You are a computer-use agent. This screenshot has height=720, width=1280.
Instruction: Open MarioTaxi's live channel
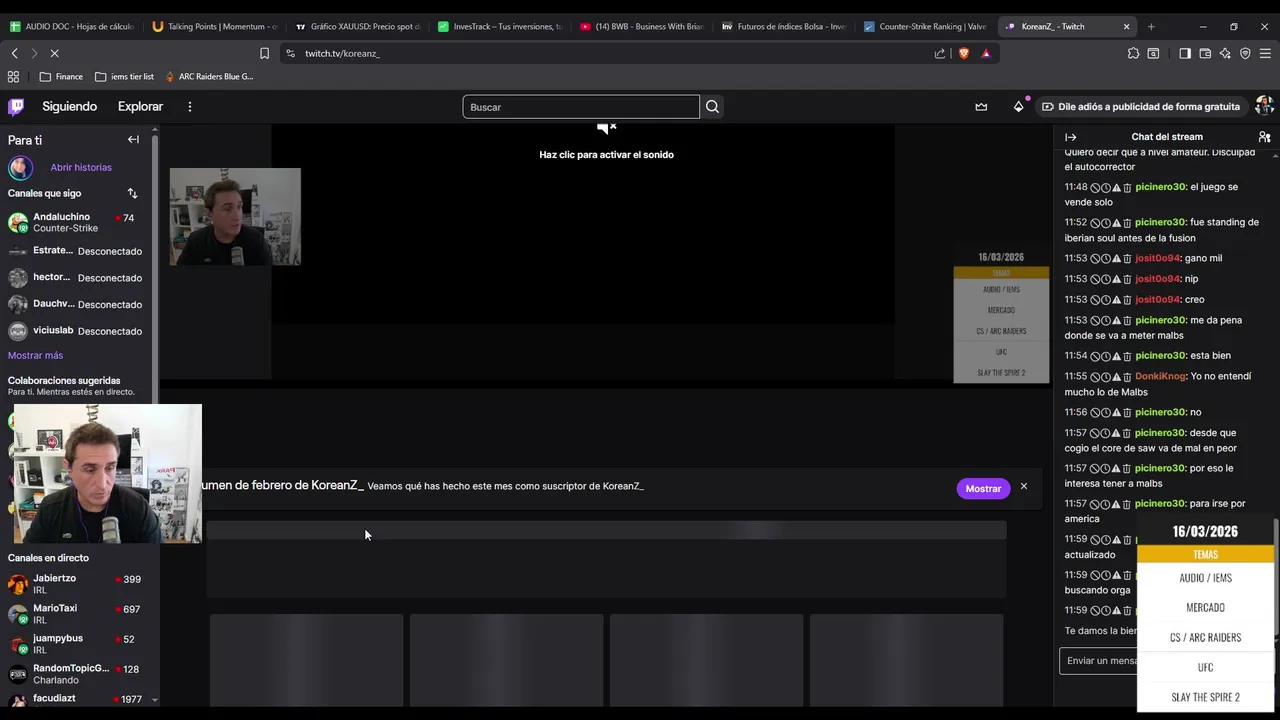[78, 614]
